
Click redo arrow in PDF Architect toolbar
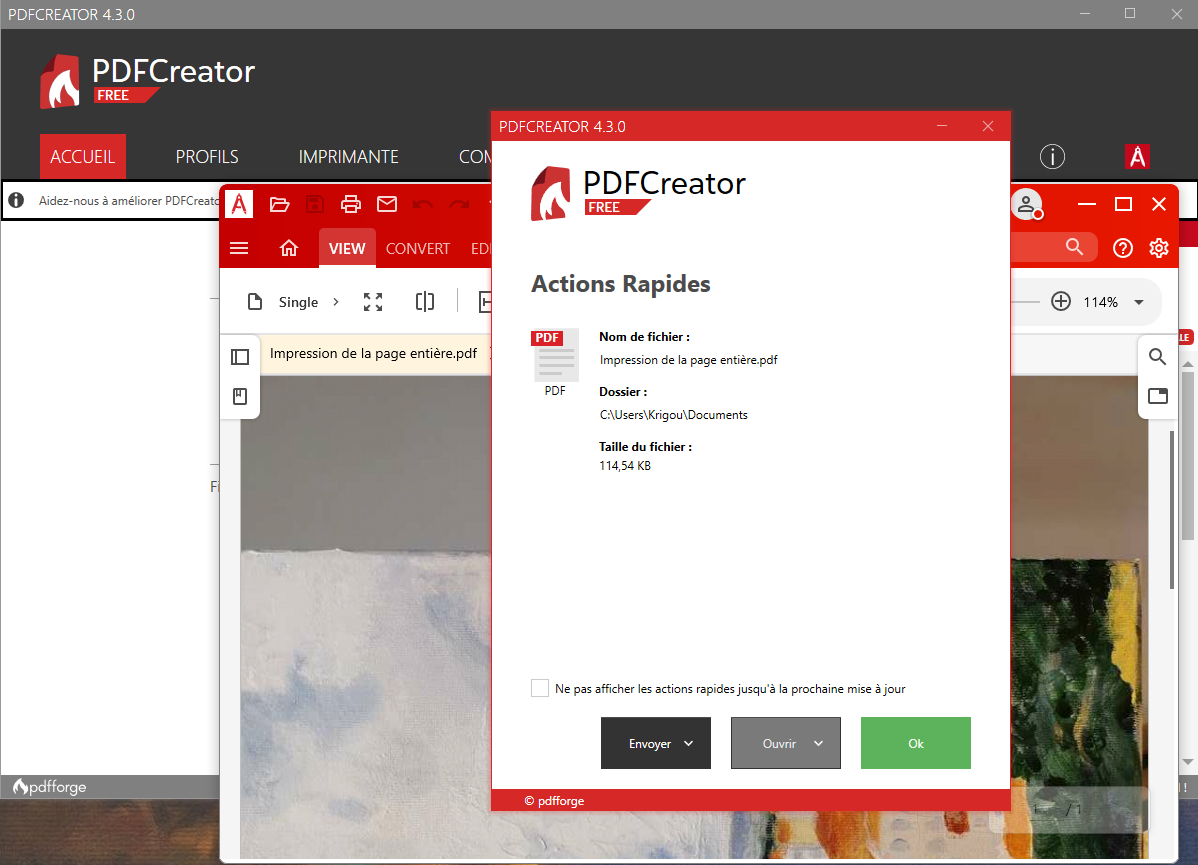tap(458, 204)
